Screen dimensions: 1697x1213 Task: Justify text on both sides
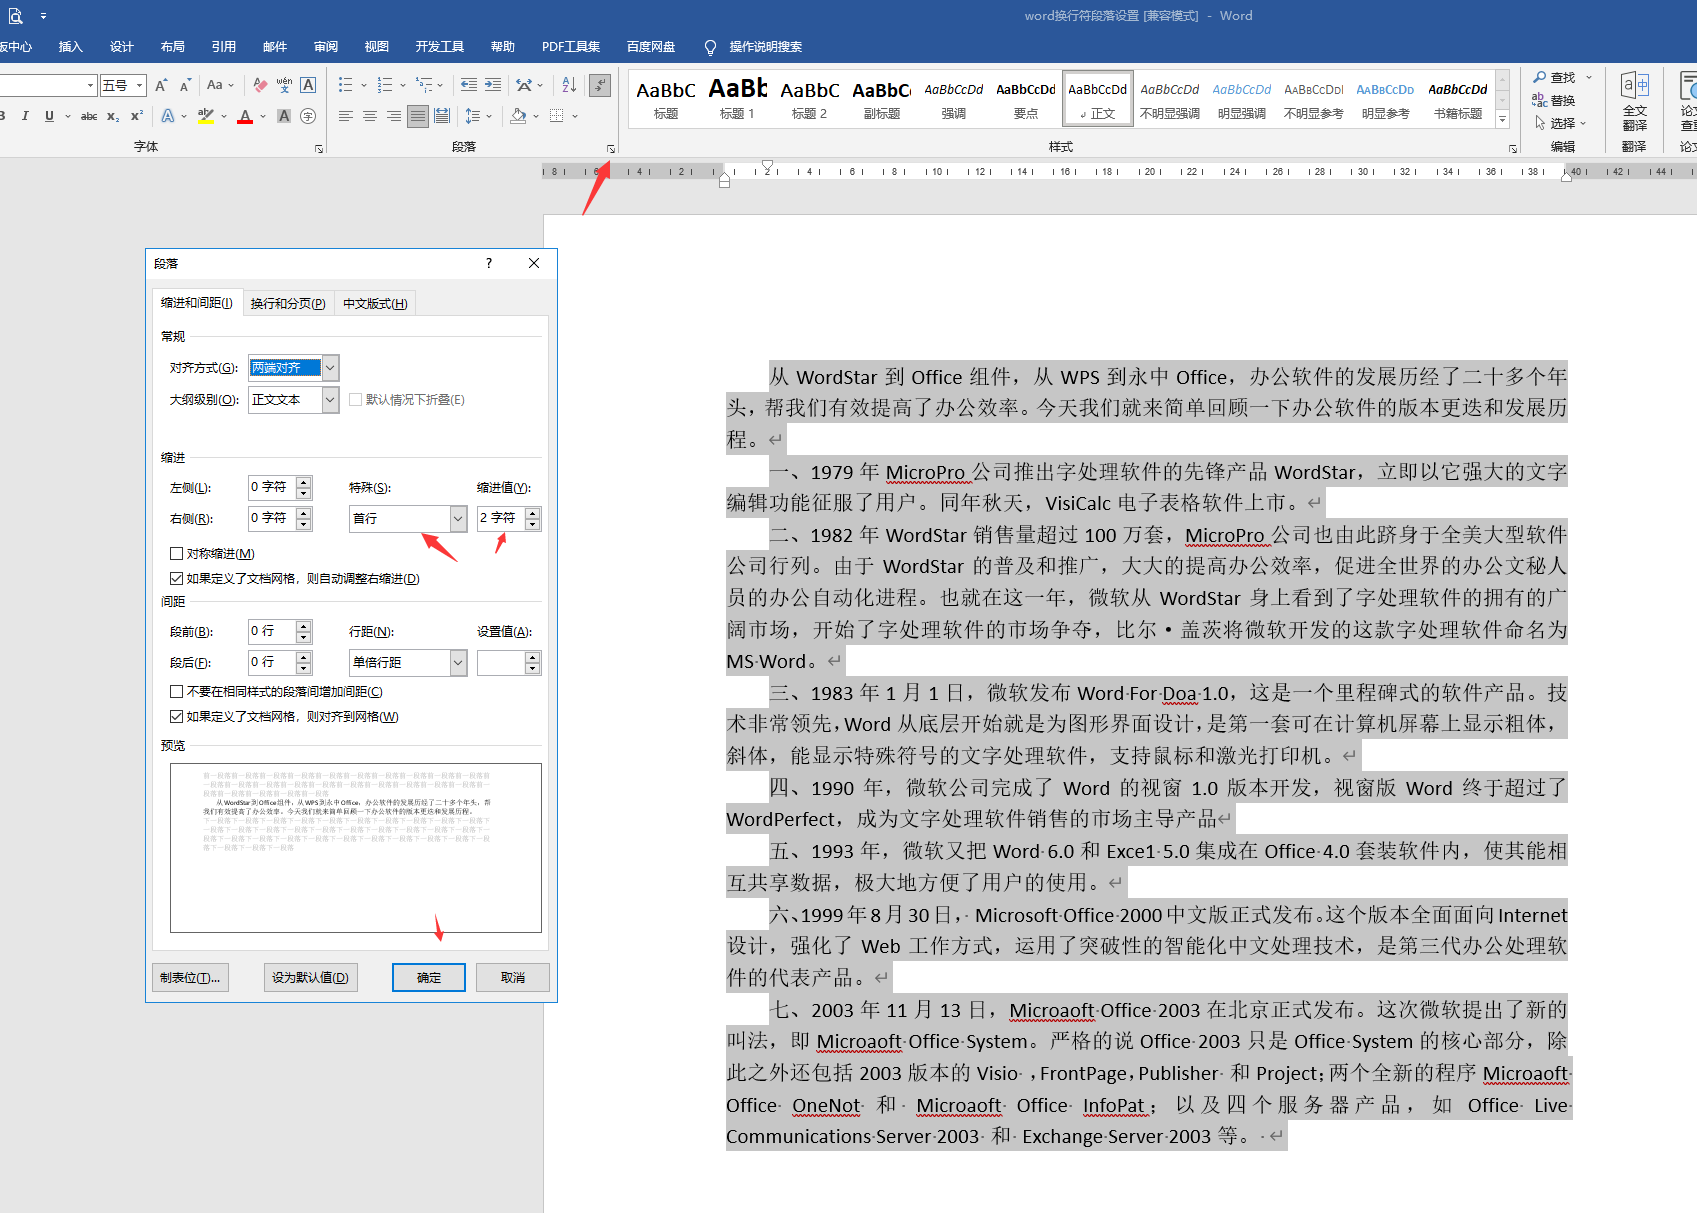(x=418, y=116)
